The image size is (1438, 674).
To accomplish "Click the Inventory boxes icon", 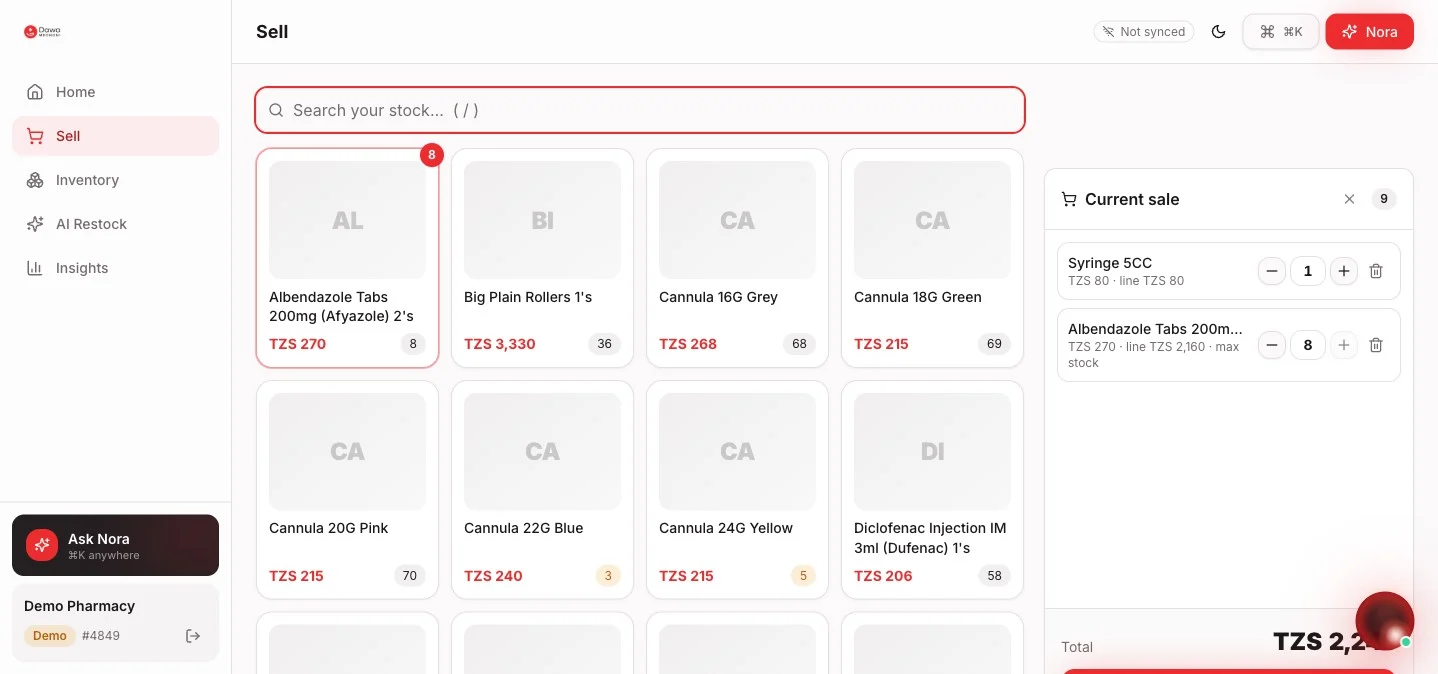I will [x=35, y=180].
